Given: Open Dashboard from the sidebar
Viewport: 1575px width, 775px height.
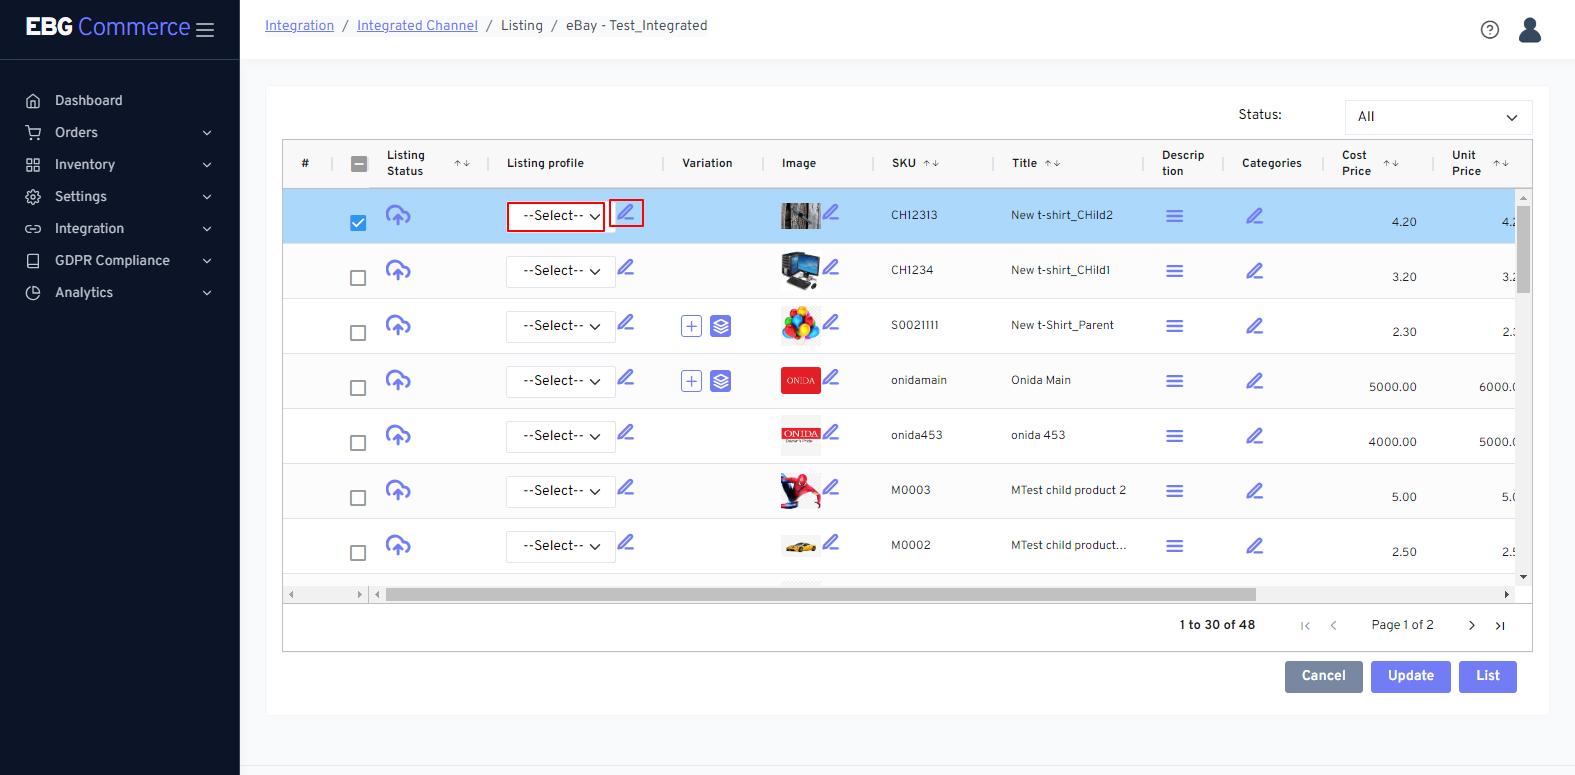Looking at the screenshot, I should click(88, 101).
